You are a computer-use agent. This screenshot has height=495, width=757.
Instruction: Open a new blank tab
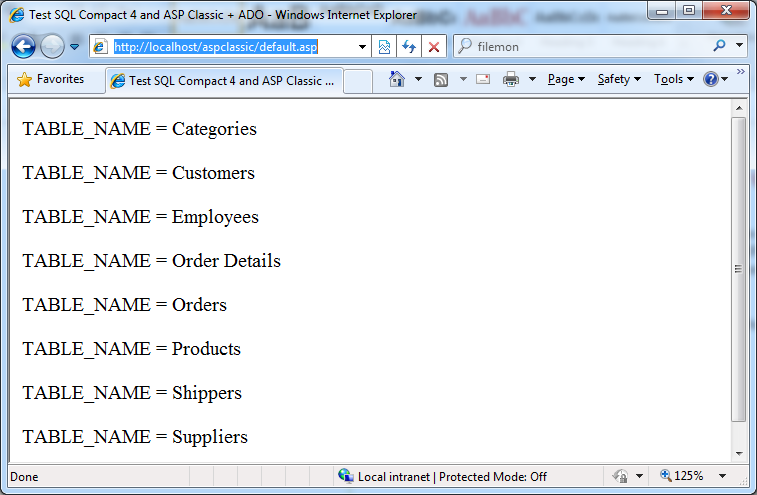pyautogui.click(x=358, y=82)
